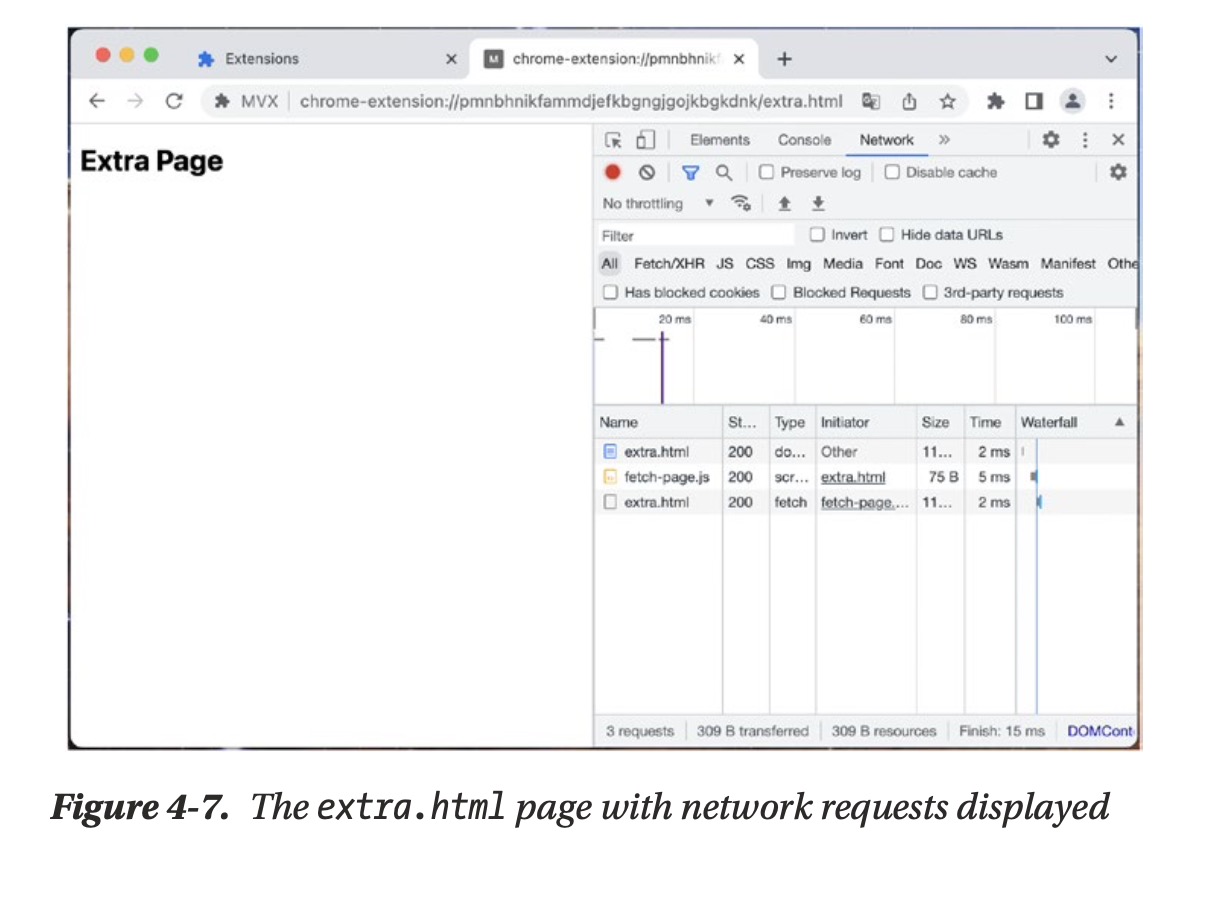Screen dimensions: 1206x902
Task: Open DevTools settings gear
Action: (1051, 140)
